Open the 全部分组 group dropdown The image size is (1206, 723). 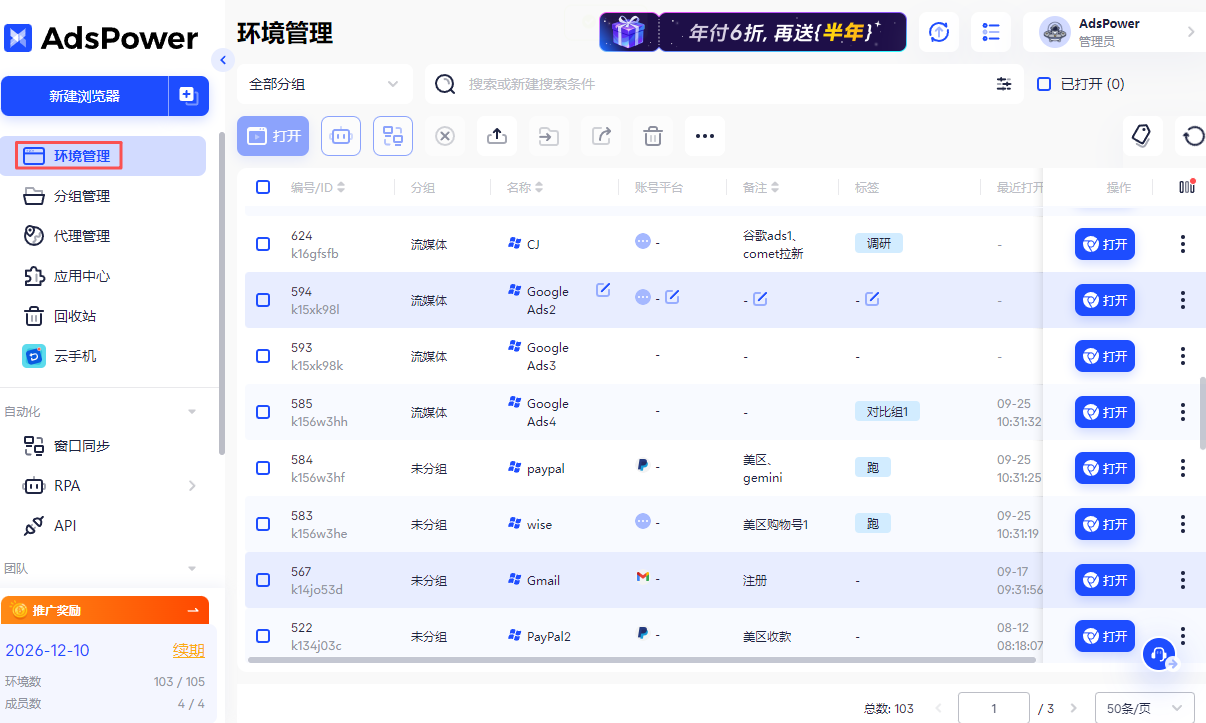[324, 84]
